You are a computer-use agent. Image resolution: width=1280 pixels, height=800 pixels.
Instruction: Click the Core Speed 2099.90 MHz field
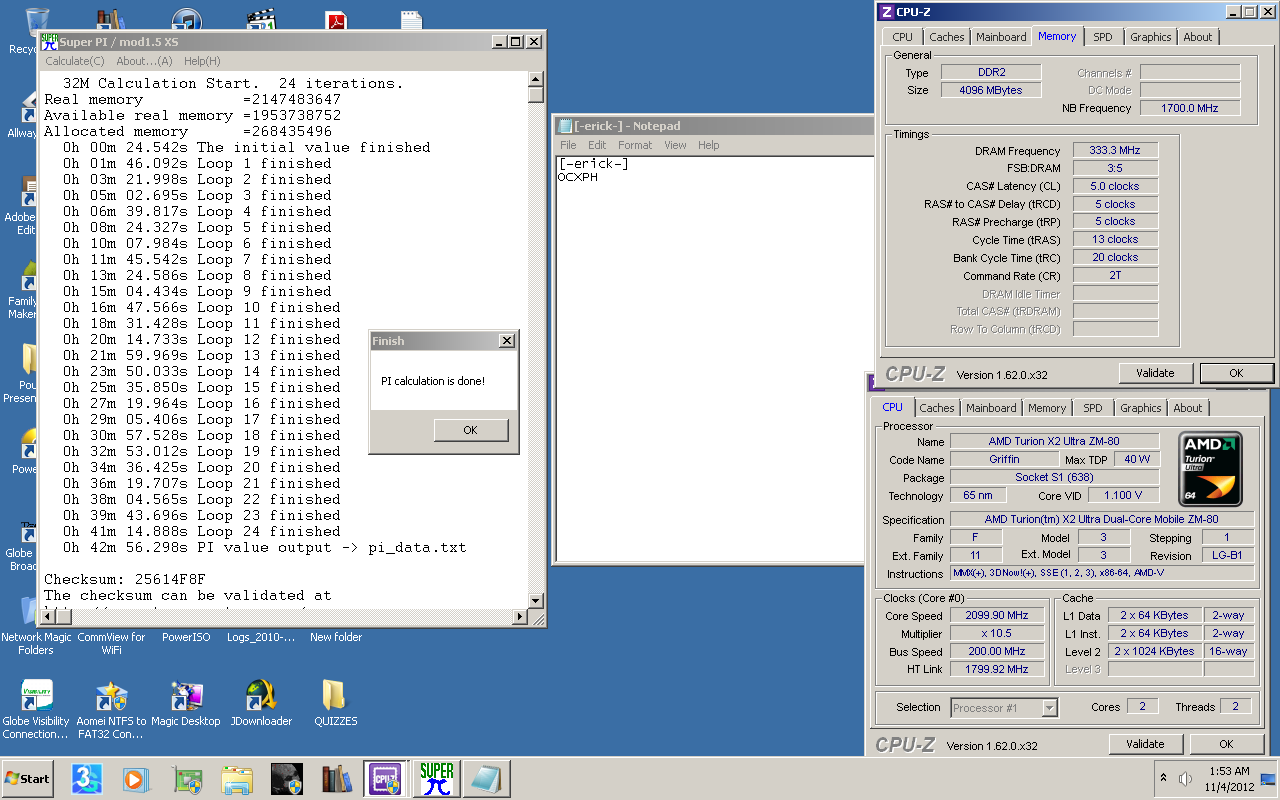(x=997, y=616)
